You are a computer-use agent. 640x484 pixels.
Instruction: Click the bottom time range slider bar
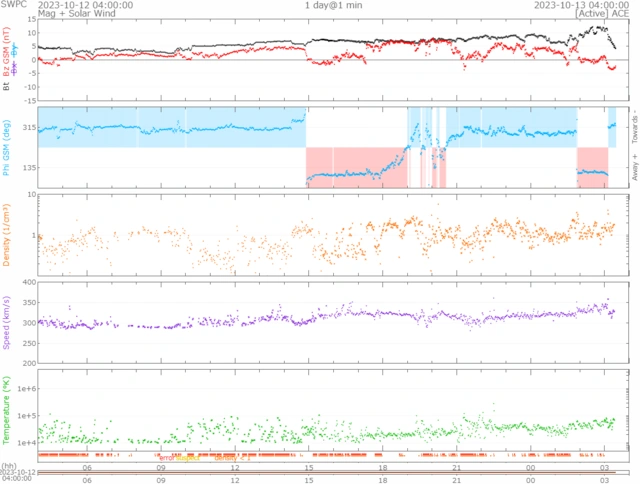click(x=320, y=473)
